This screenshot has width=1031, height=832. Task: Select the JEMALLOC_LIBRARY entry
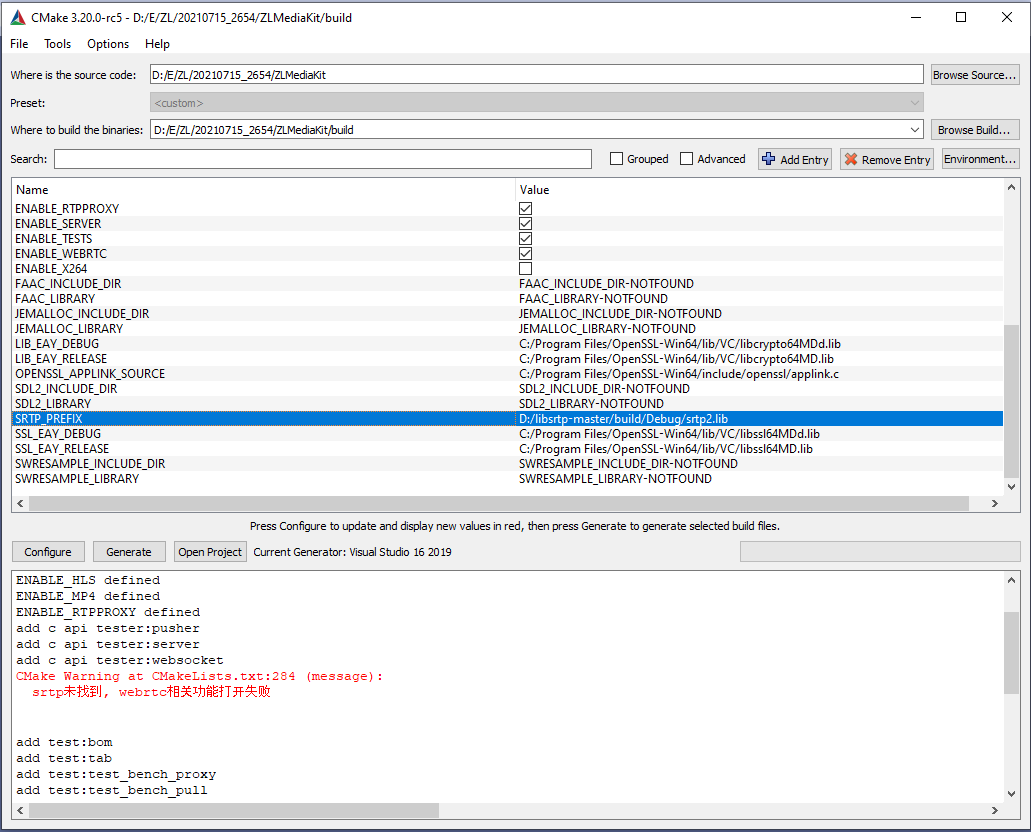click(x=69, y=329)
